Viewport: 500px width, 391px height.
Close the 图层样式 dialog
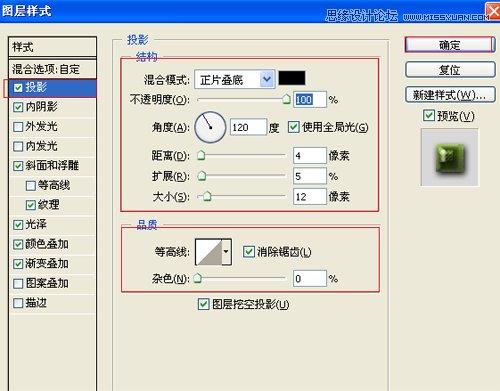click(x=493, y=11)
